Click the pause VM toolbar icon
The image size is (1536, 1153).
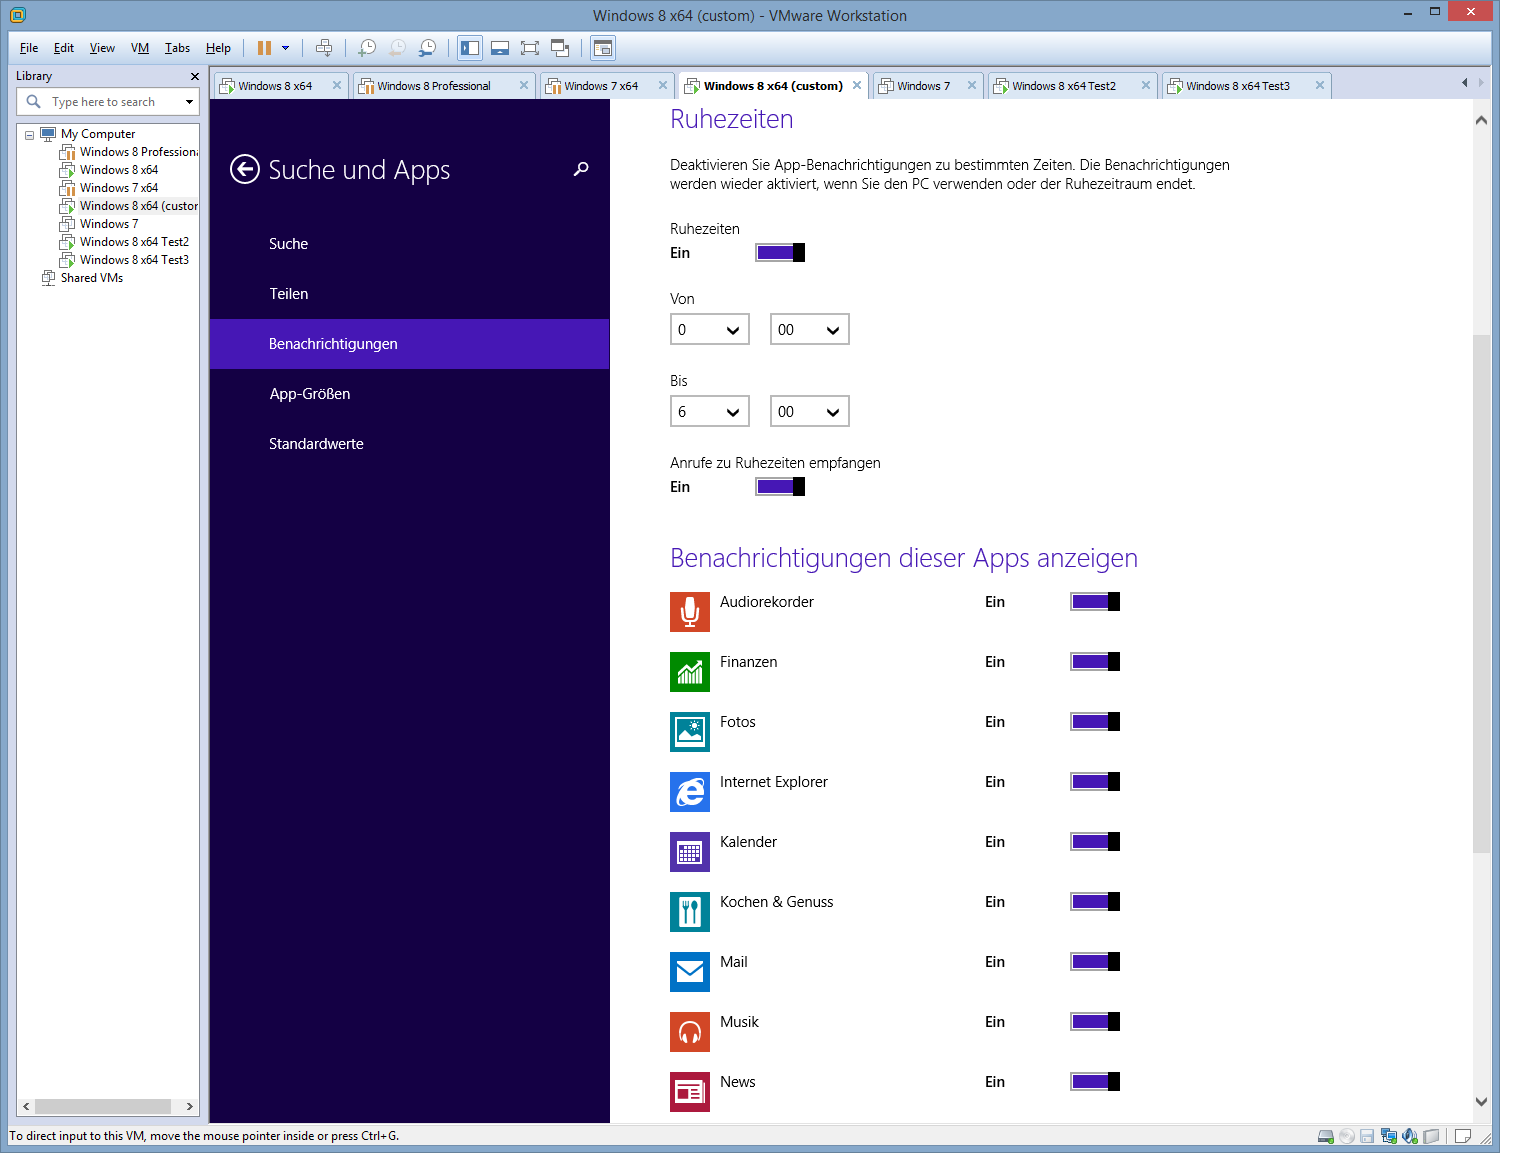coord(264,48)
